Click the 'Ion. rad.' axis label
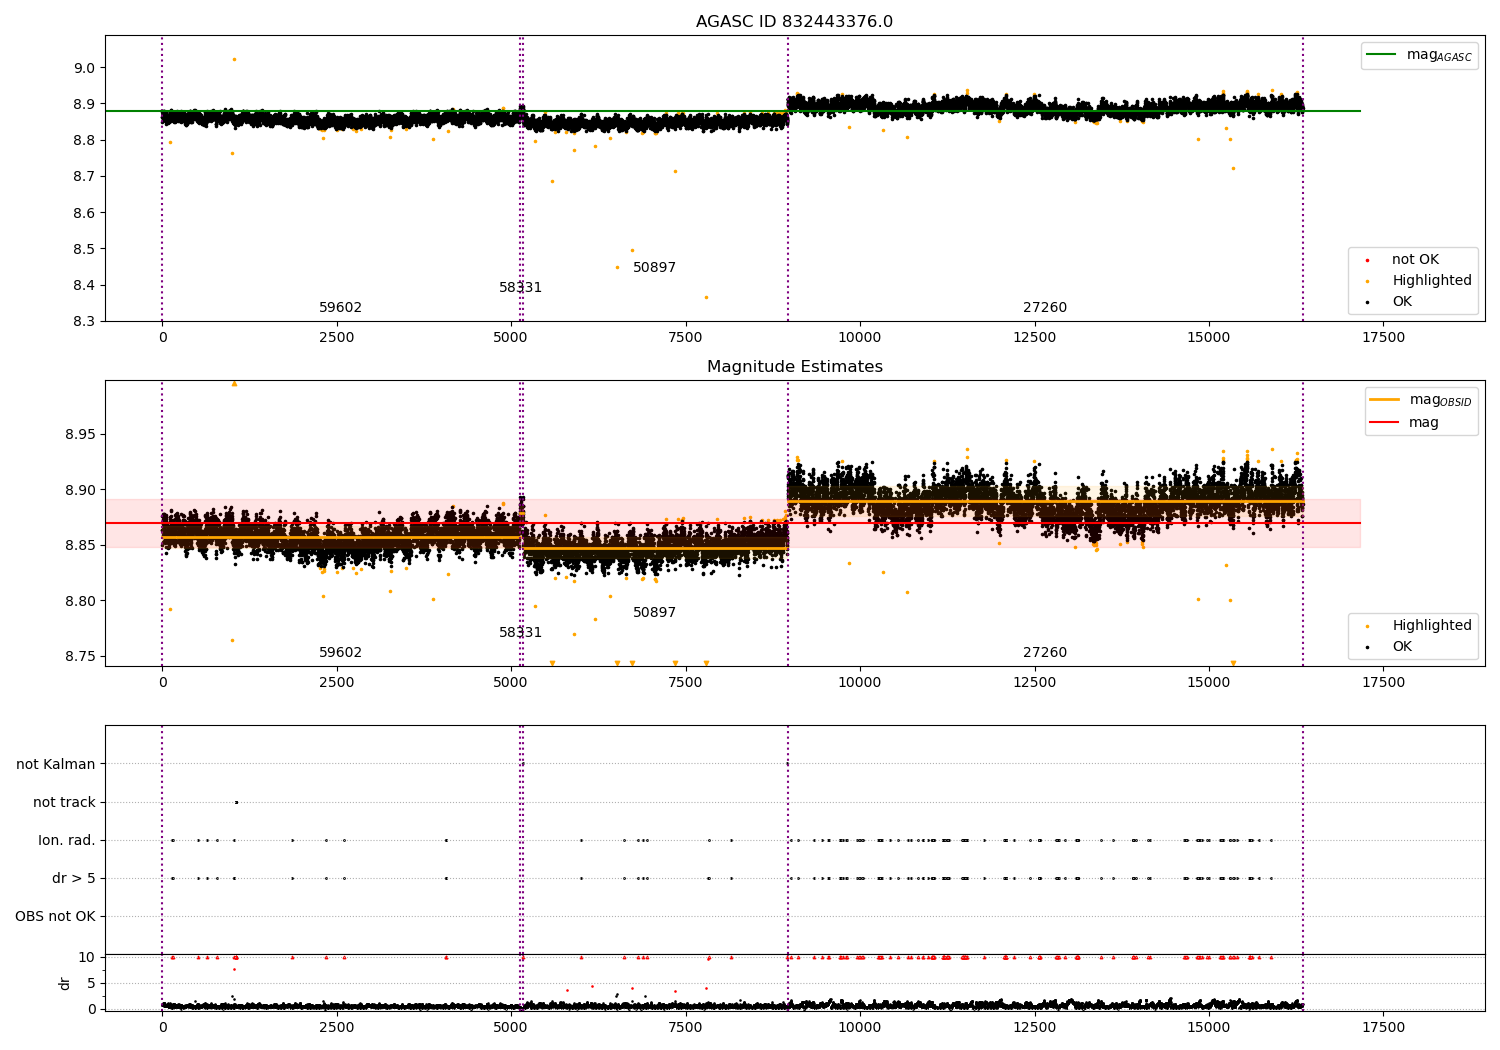 coord(67,841)
